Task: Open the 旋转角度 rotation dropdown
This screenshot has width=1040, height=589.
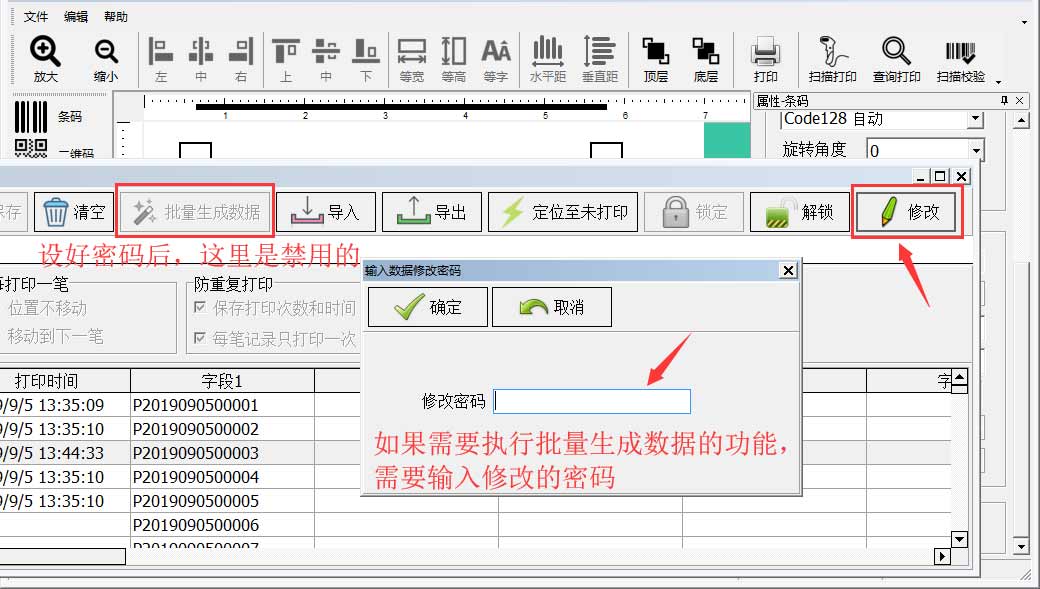Action: click(975, 150)
